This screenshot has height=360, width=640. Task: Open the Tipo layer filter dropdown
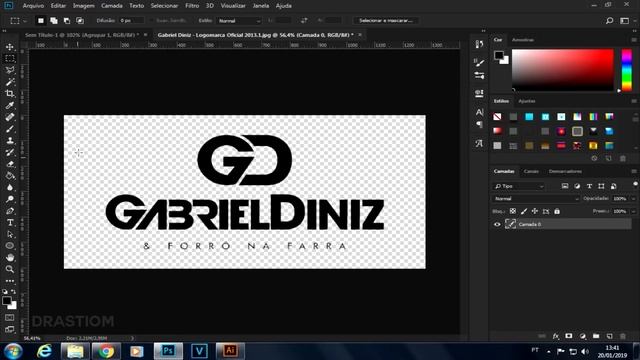point(518,186)
